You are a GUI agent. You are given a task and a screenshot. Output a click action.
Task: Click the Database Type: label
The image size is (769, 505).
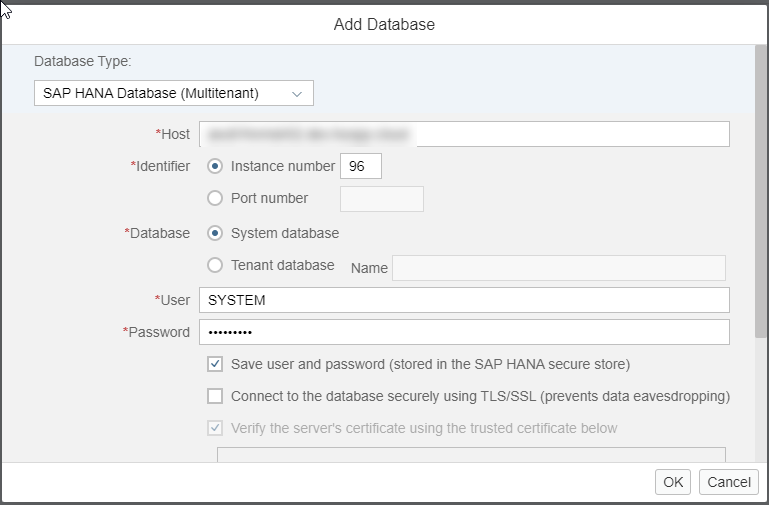[x=83, y=61]
